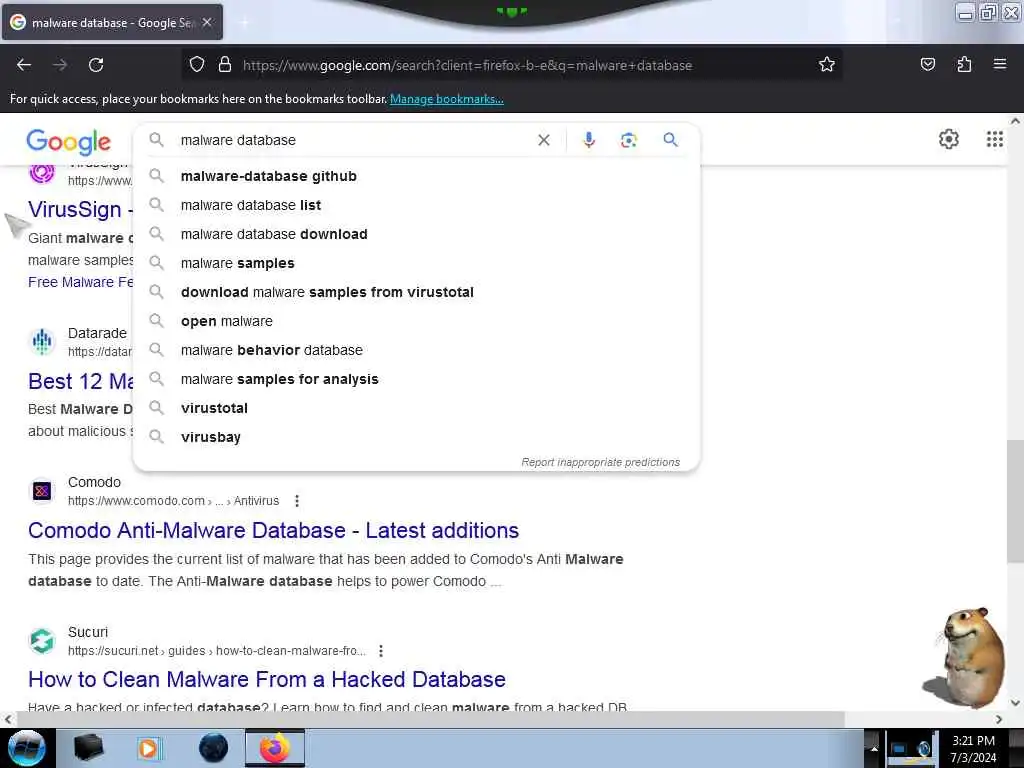Click the Datarade site favicon

pyautogui.click(x=42, y=342)
